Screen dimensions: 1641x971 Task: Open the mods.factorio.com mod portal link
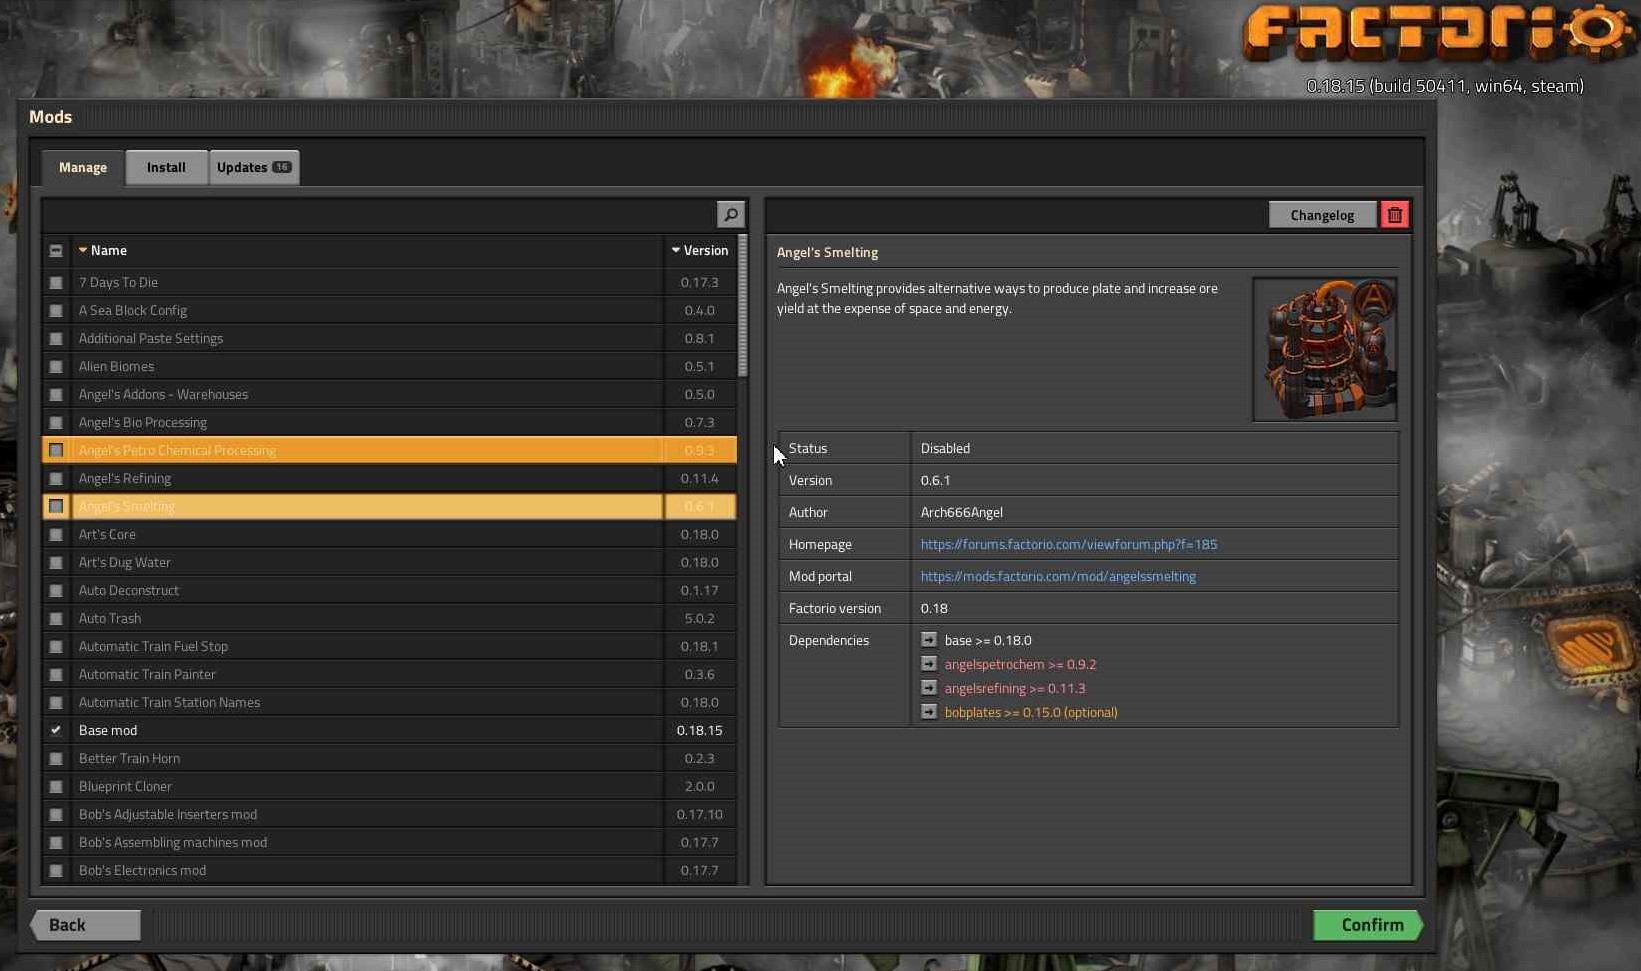(1058, 576)
